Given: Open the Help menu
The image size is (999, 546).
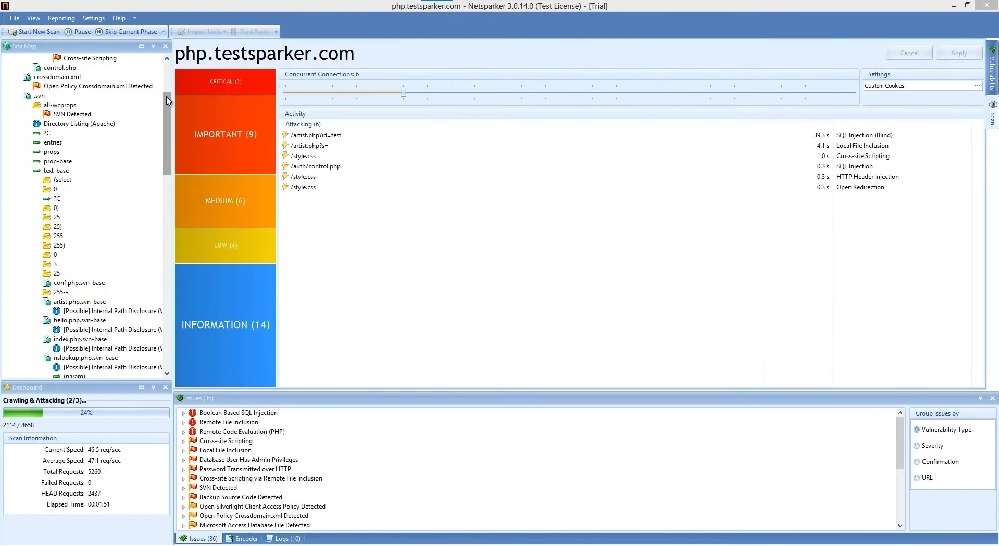Looking at the screenshot, I should pyautogui.click(x=119, y=18).
